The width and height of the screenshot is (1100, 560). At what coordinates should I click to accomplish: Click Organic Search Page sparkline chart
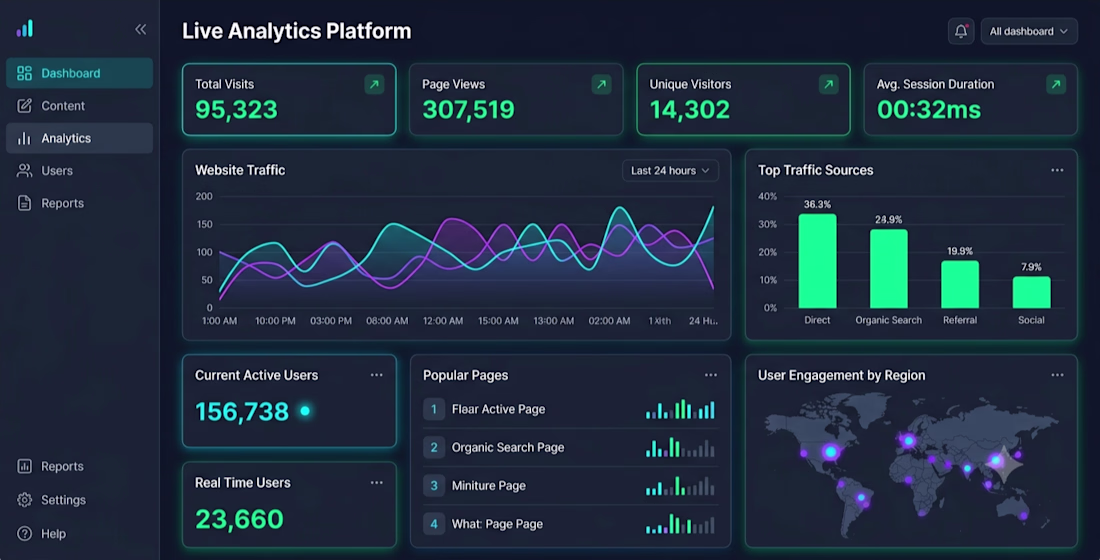pos(680,447)
